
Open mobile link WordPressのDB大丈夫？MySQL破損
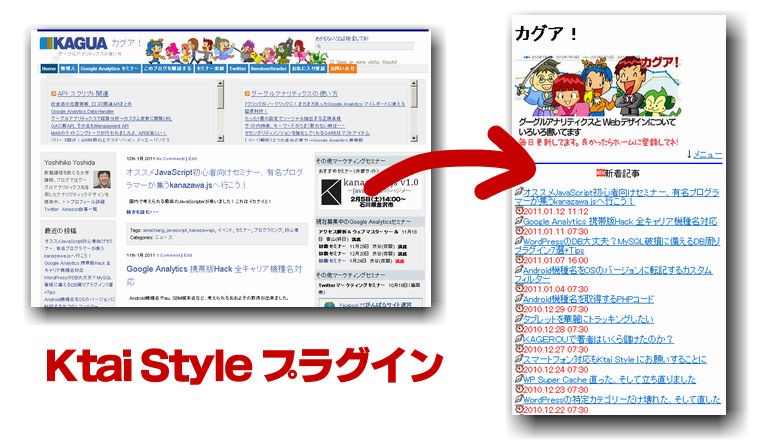(x=617, y=246)
